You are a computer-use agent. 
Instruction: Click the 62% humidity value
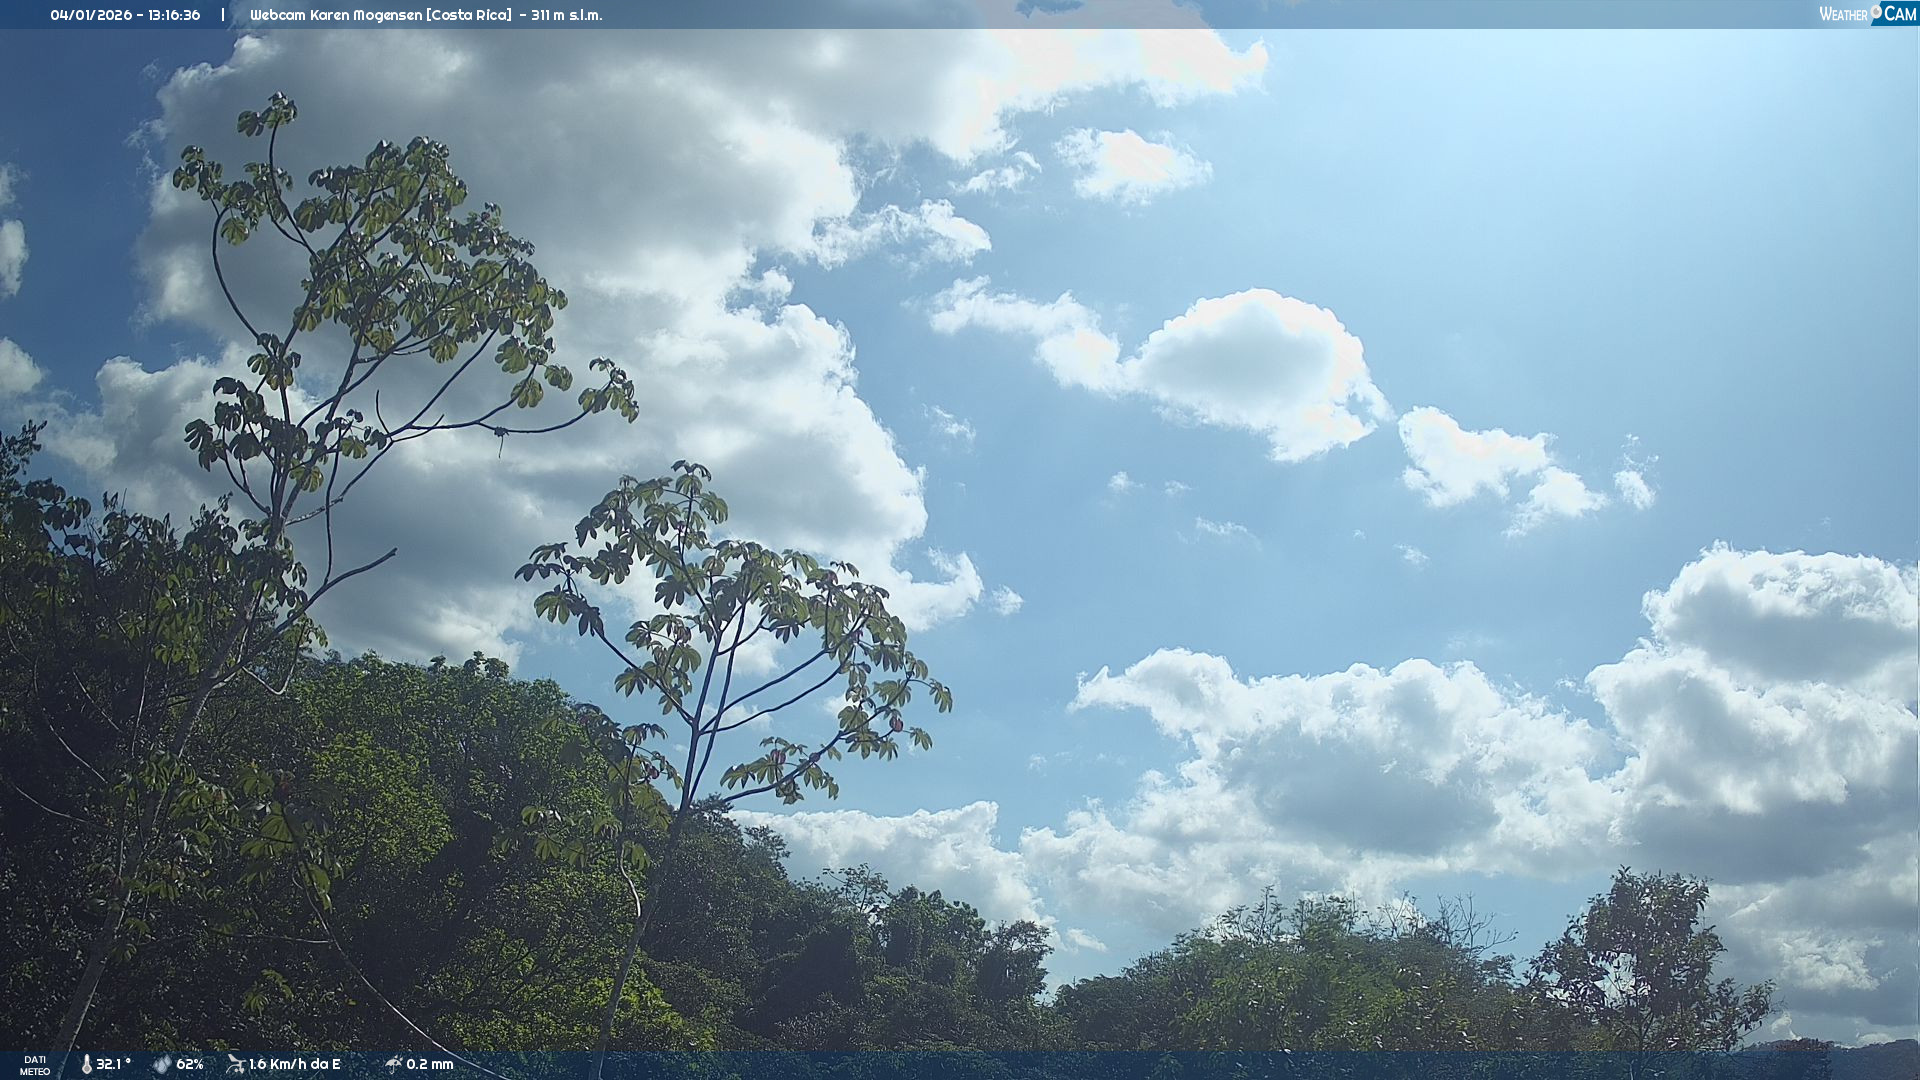pos(190,1064)
